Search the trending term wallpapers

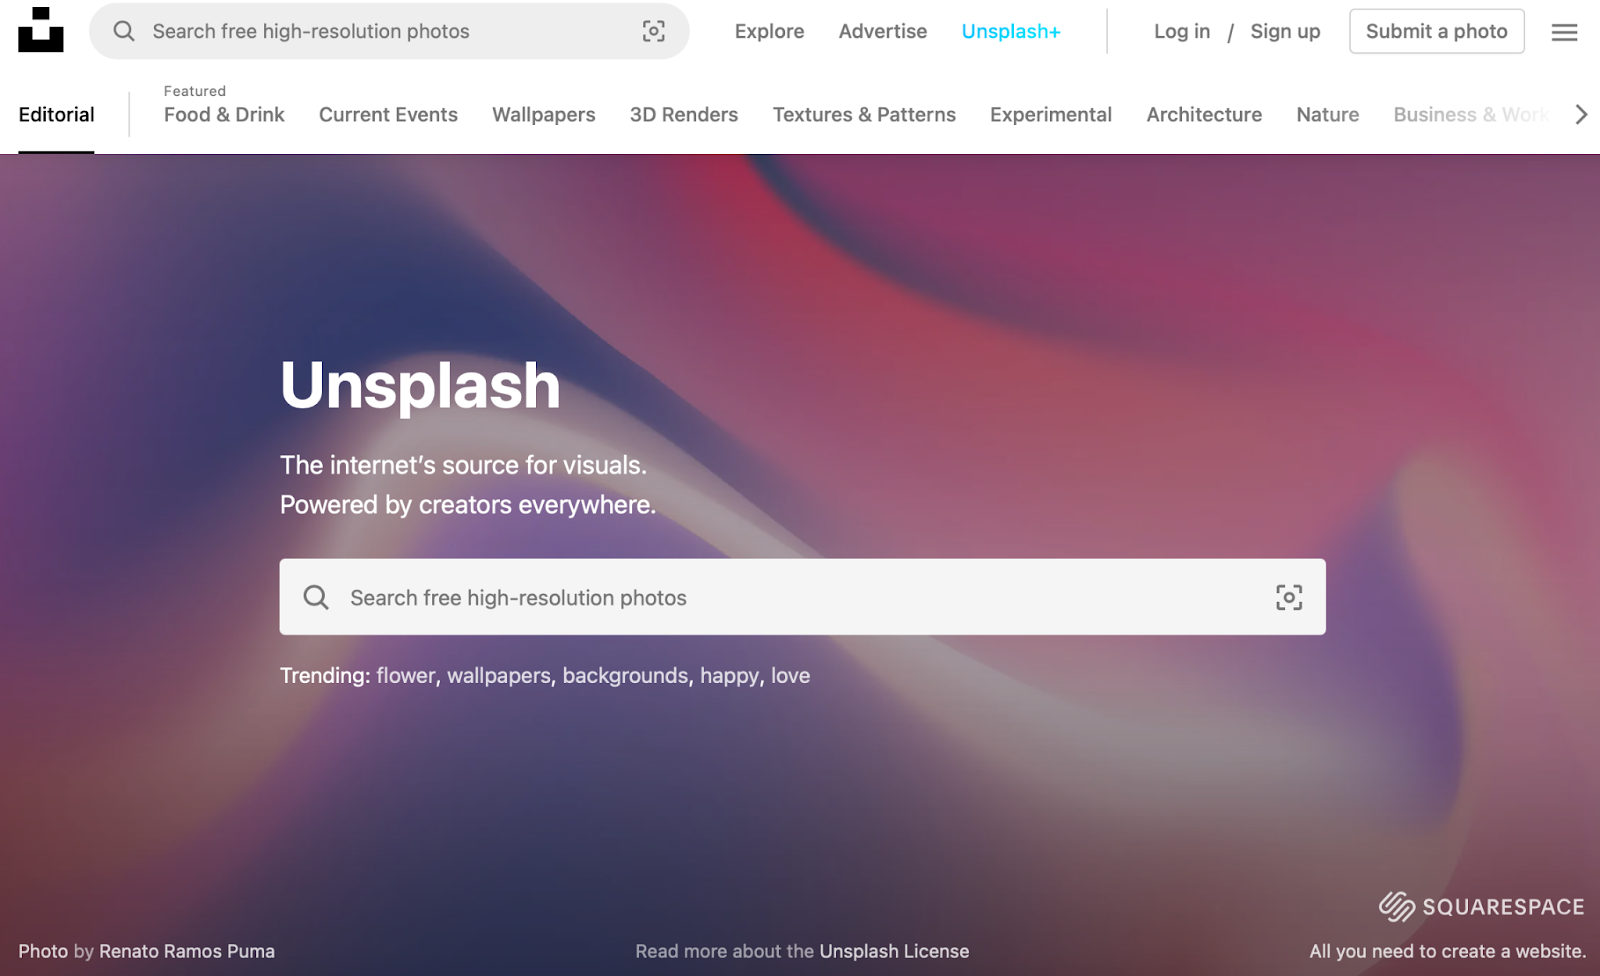499,676
